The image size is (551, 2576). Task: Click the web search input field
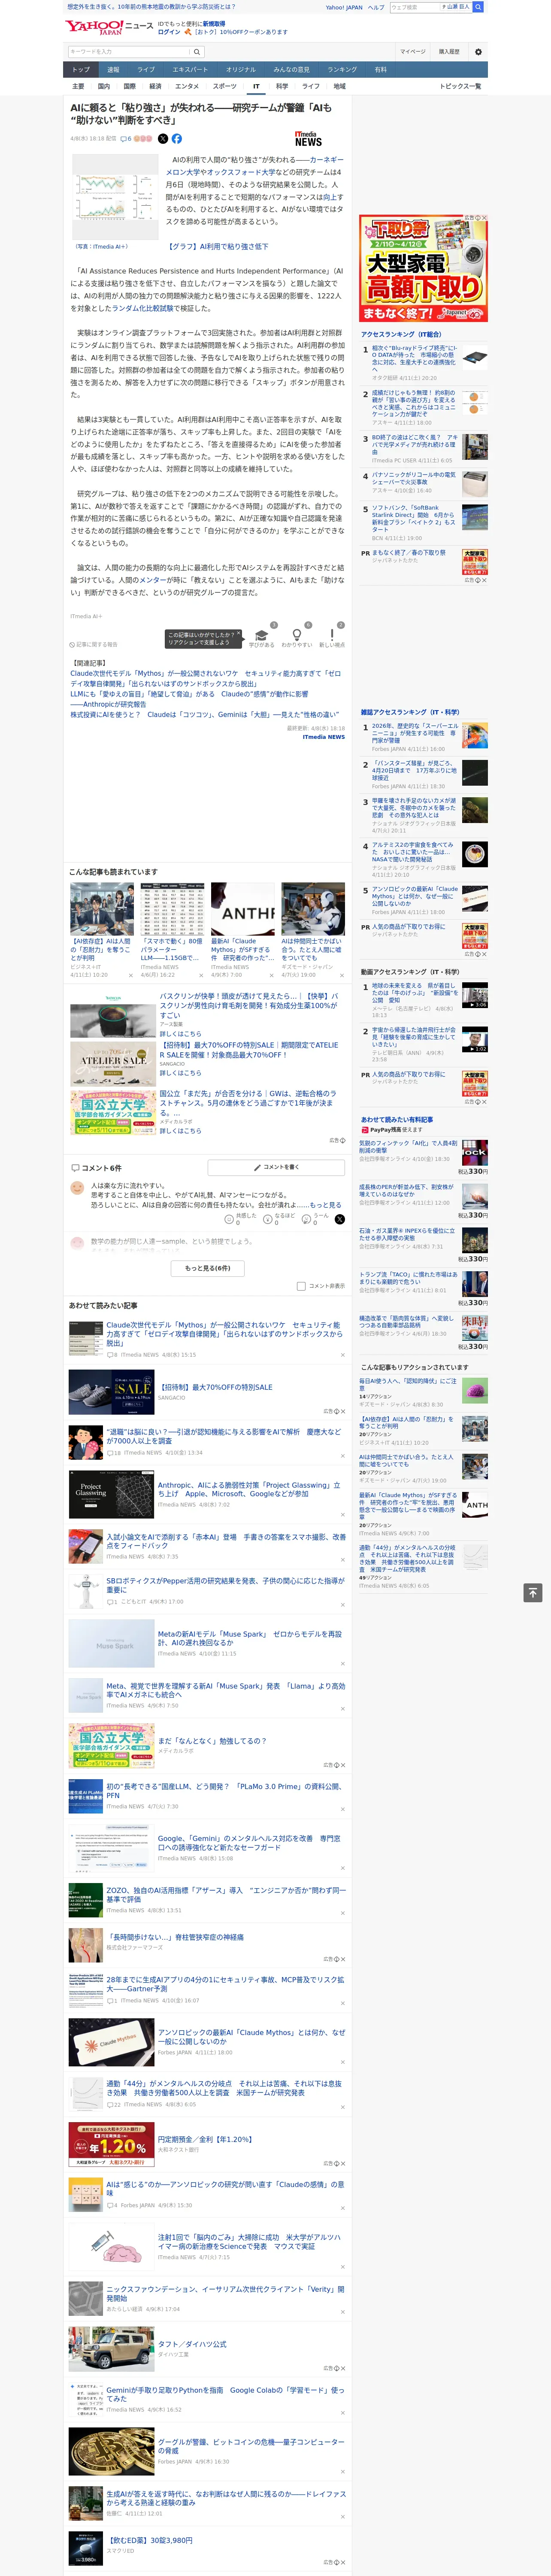pyautogui.click(x=414, y=7)
